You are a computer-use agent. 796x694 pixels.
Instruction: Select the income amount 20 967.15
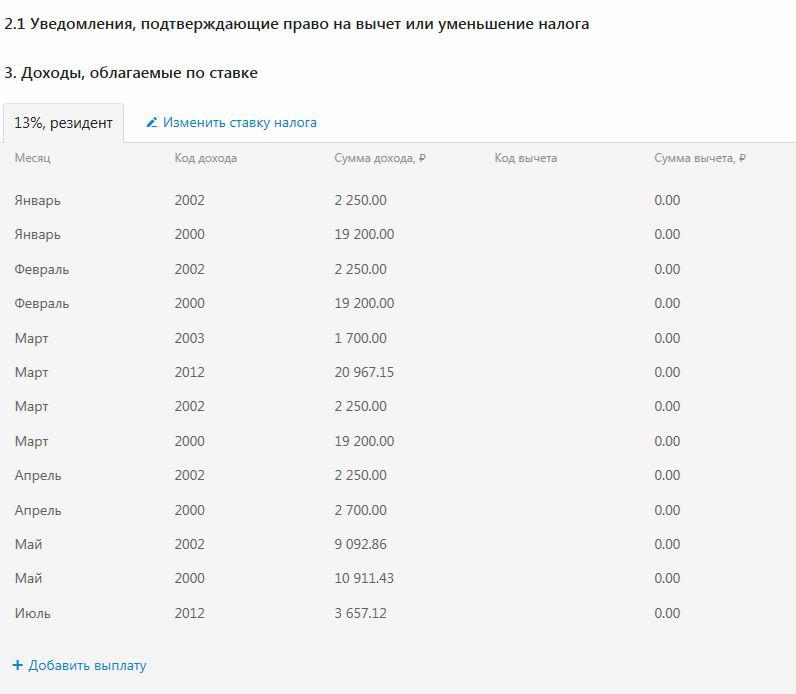pyautogui.click(x=364, y=372)
